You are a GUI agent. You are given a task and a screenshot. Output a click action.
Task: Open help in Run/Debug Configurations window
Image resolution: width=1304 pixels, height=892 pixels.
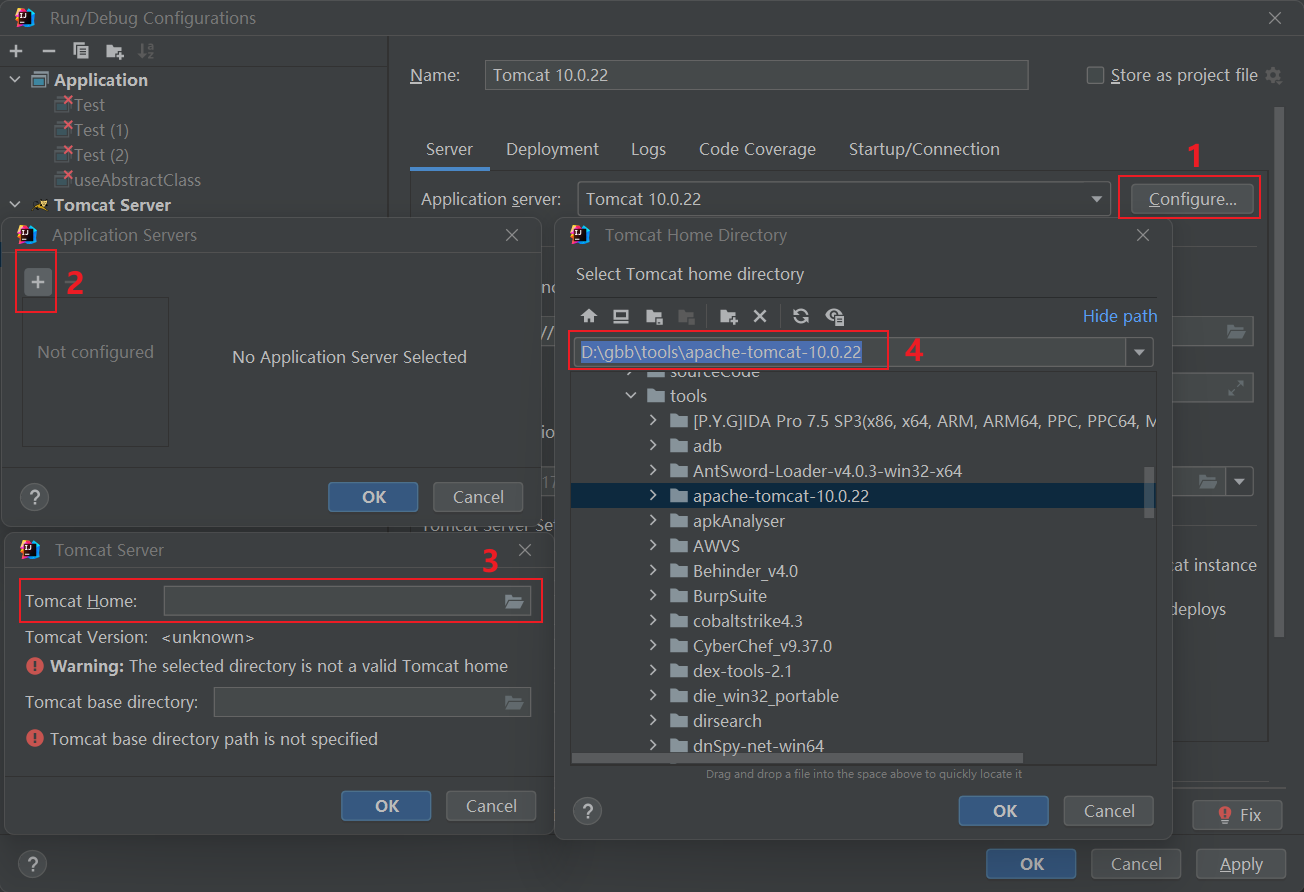32,864
